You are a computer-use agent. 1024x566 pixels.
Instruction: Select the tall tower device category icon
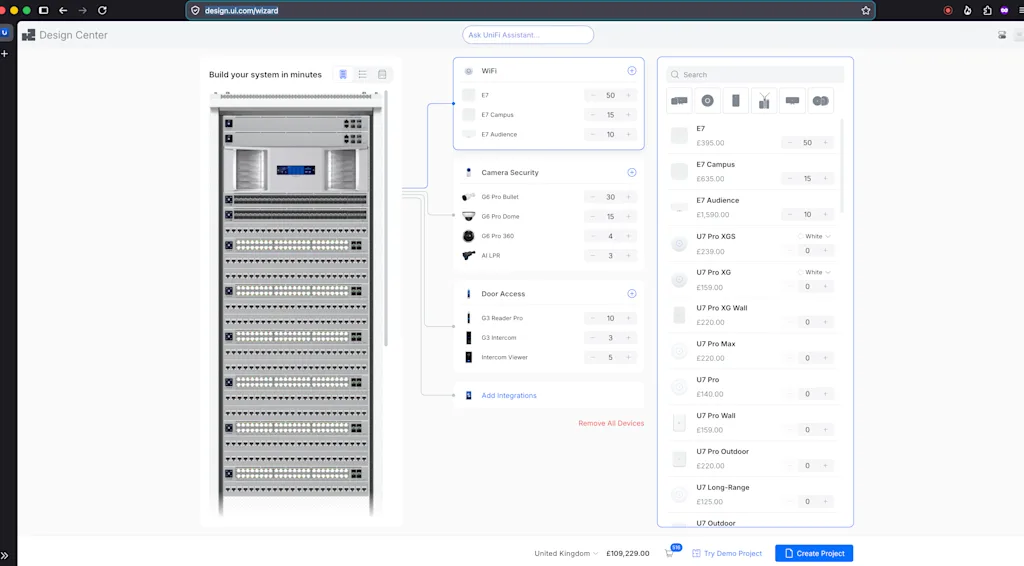tap(735, 101)
